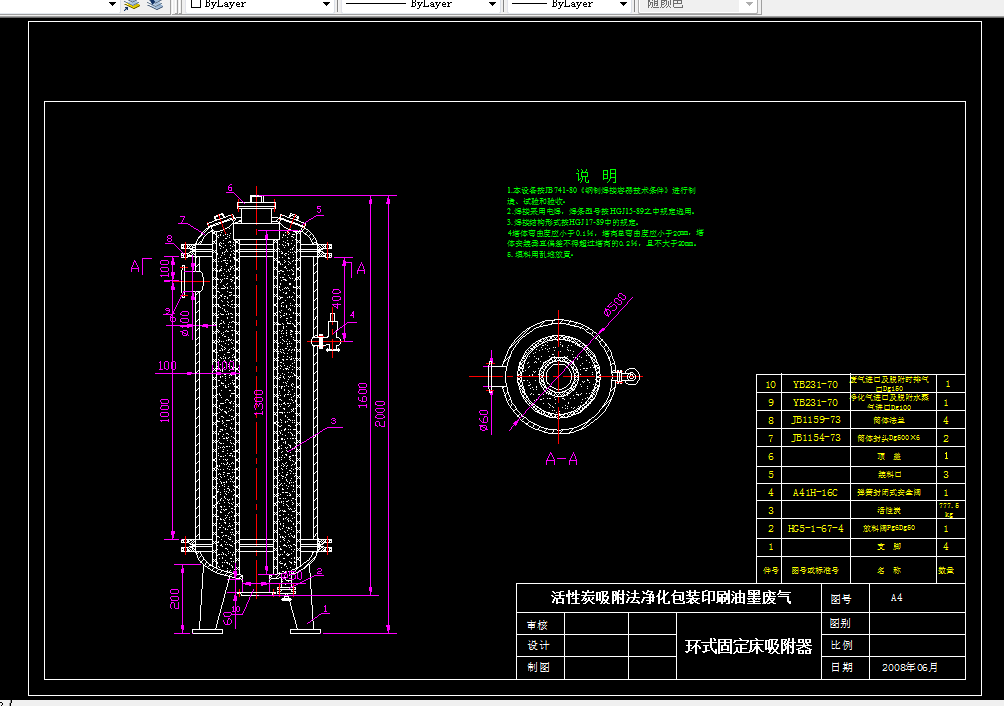Select the 200 leg height dimension
Viewport: 1004px width, 706px height.
(x=175, y=599)
